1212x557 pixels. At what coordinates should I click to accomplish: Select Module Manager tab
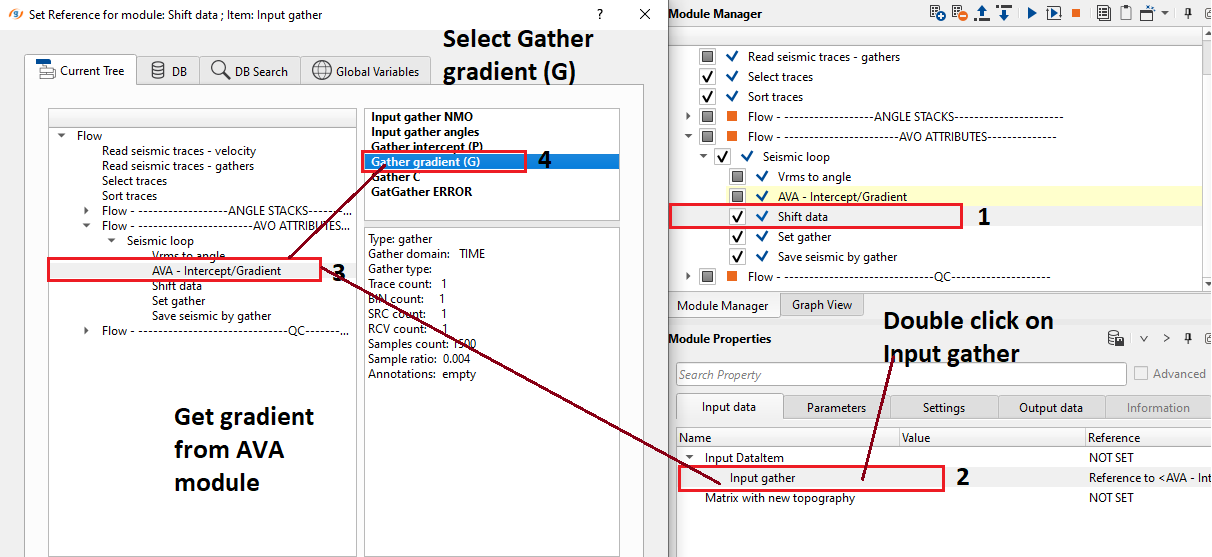[723, 306]
